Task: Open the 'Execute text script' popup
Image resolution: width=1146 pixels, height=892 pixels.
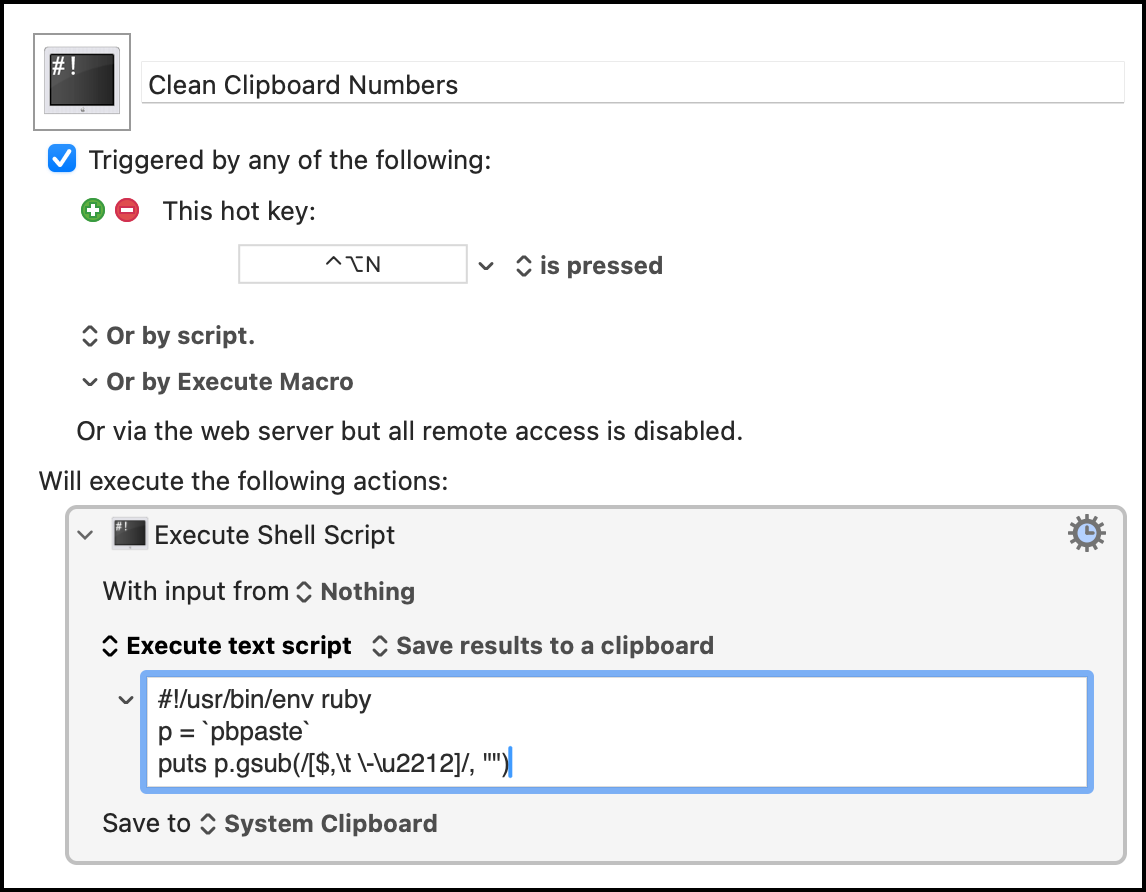Action: coord(227,646)
